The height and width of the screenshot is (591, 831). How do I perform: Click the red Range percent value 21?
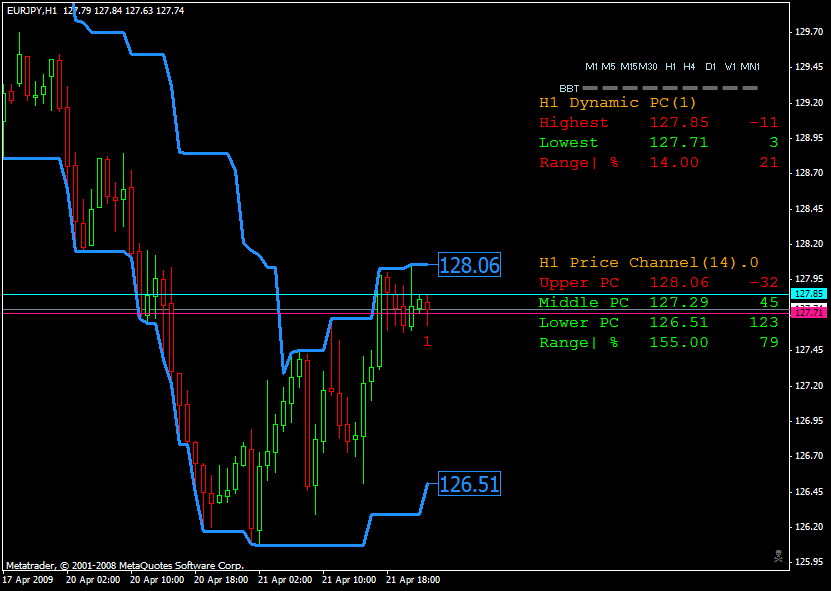(769, 163)
